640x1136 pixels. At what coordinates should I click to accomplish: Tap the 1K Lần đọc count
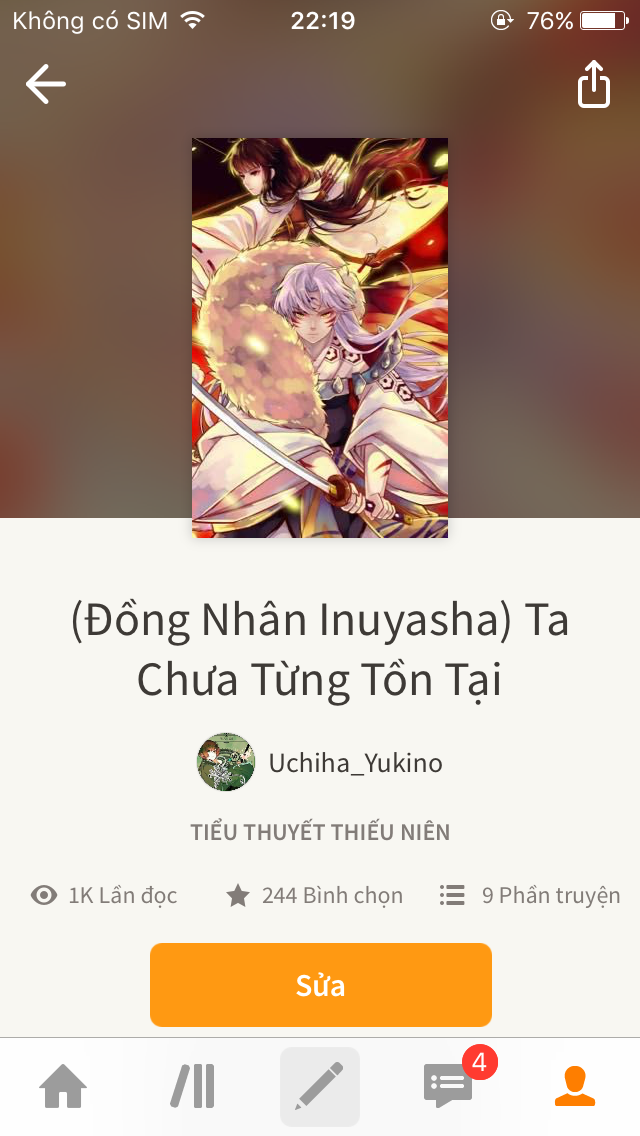[122, 895]
